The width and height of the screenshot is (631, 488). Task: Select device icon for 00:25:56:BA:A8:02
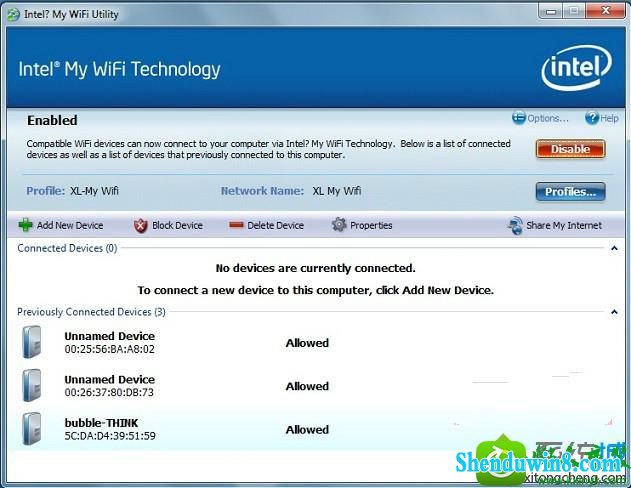(32, 342)
